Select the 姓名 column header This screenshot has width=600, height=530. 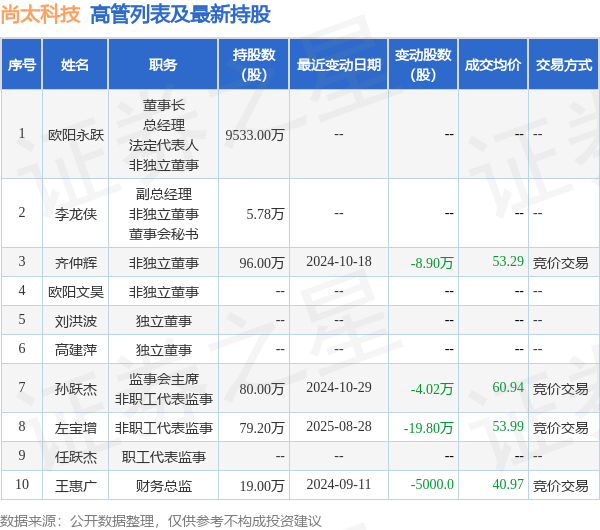75,65
